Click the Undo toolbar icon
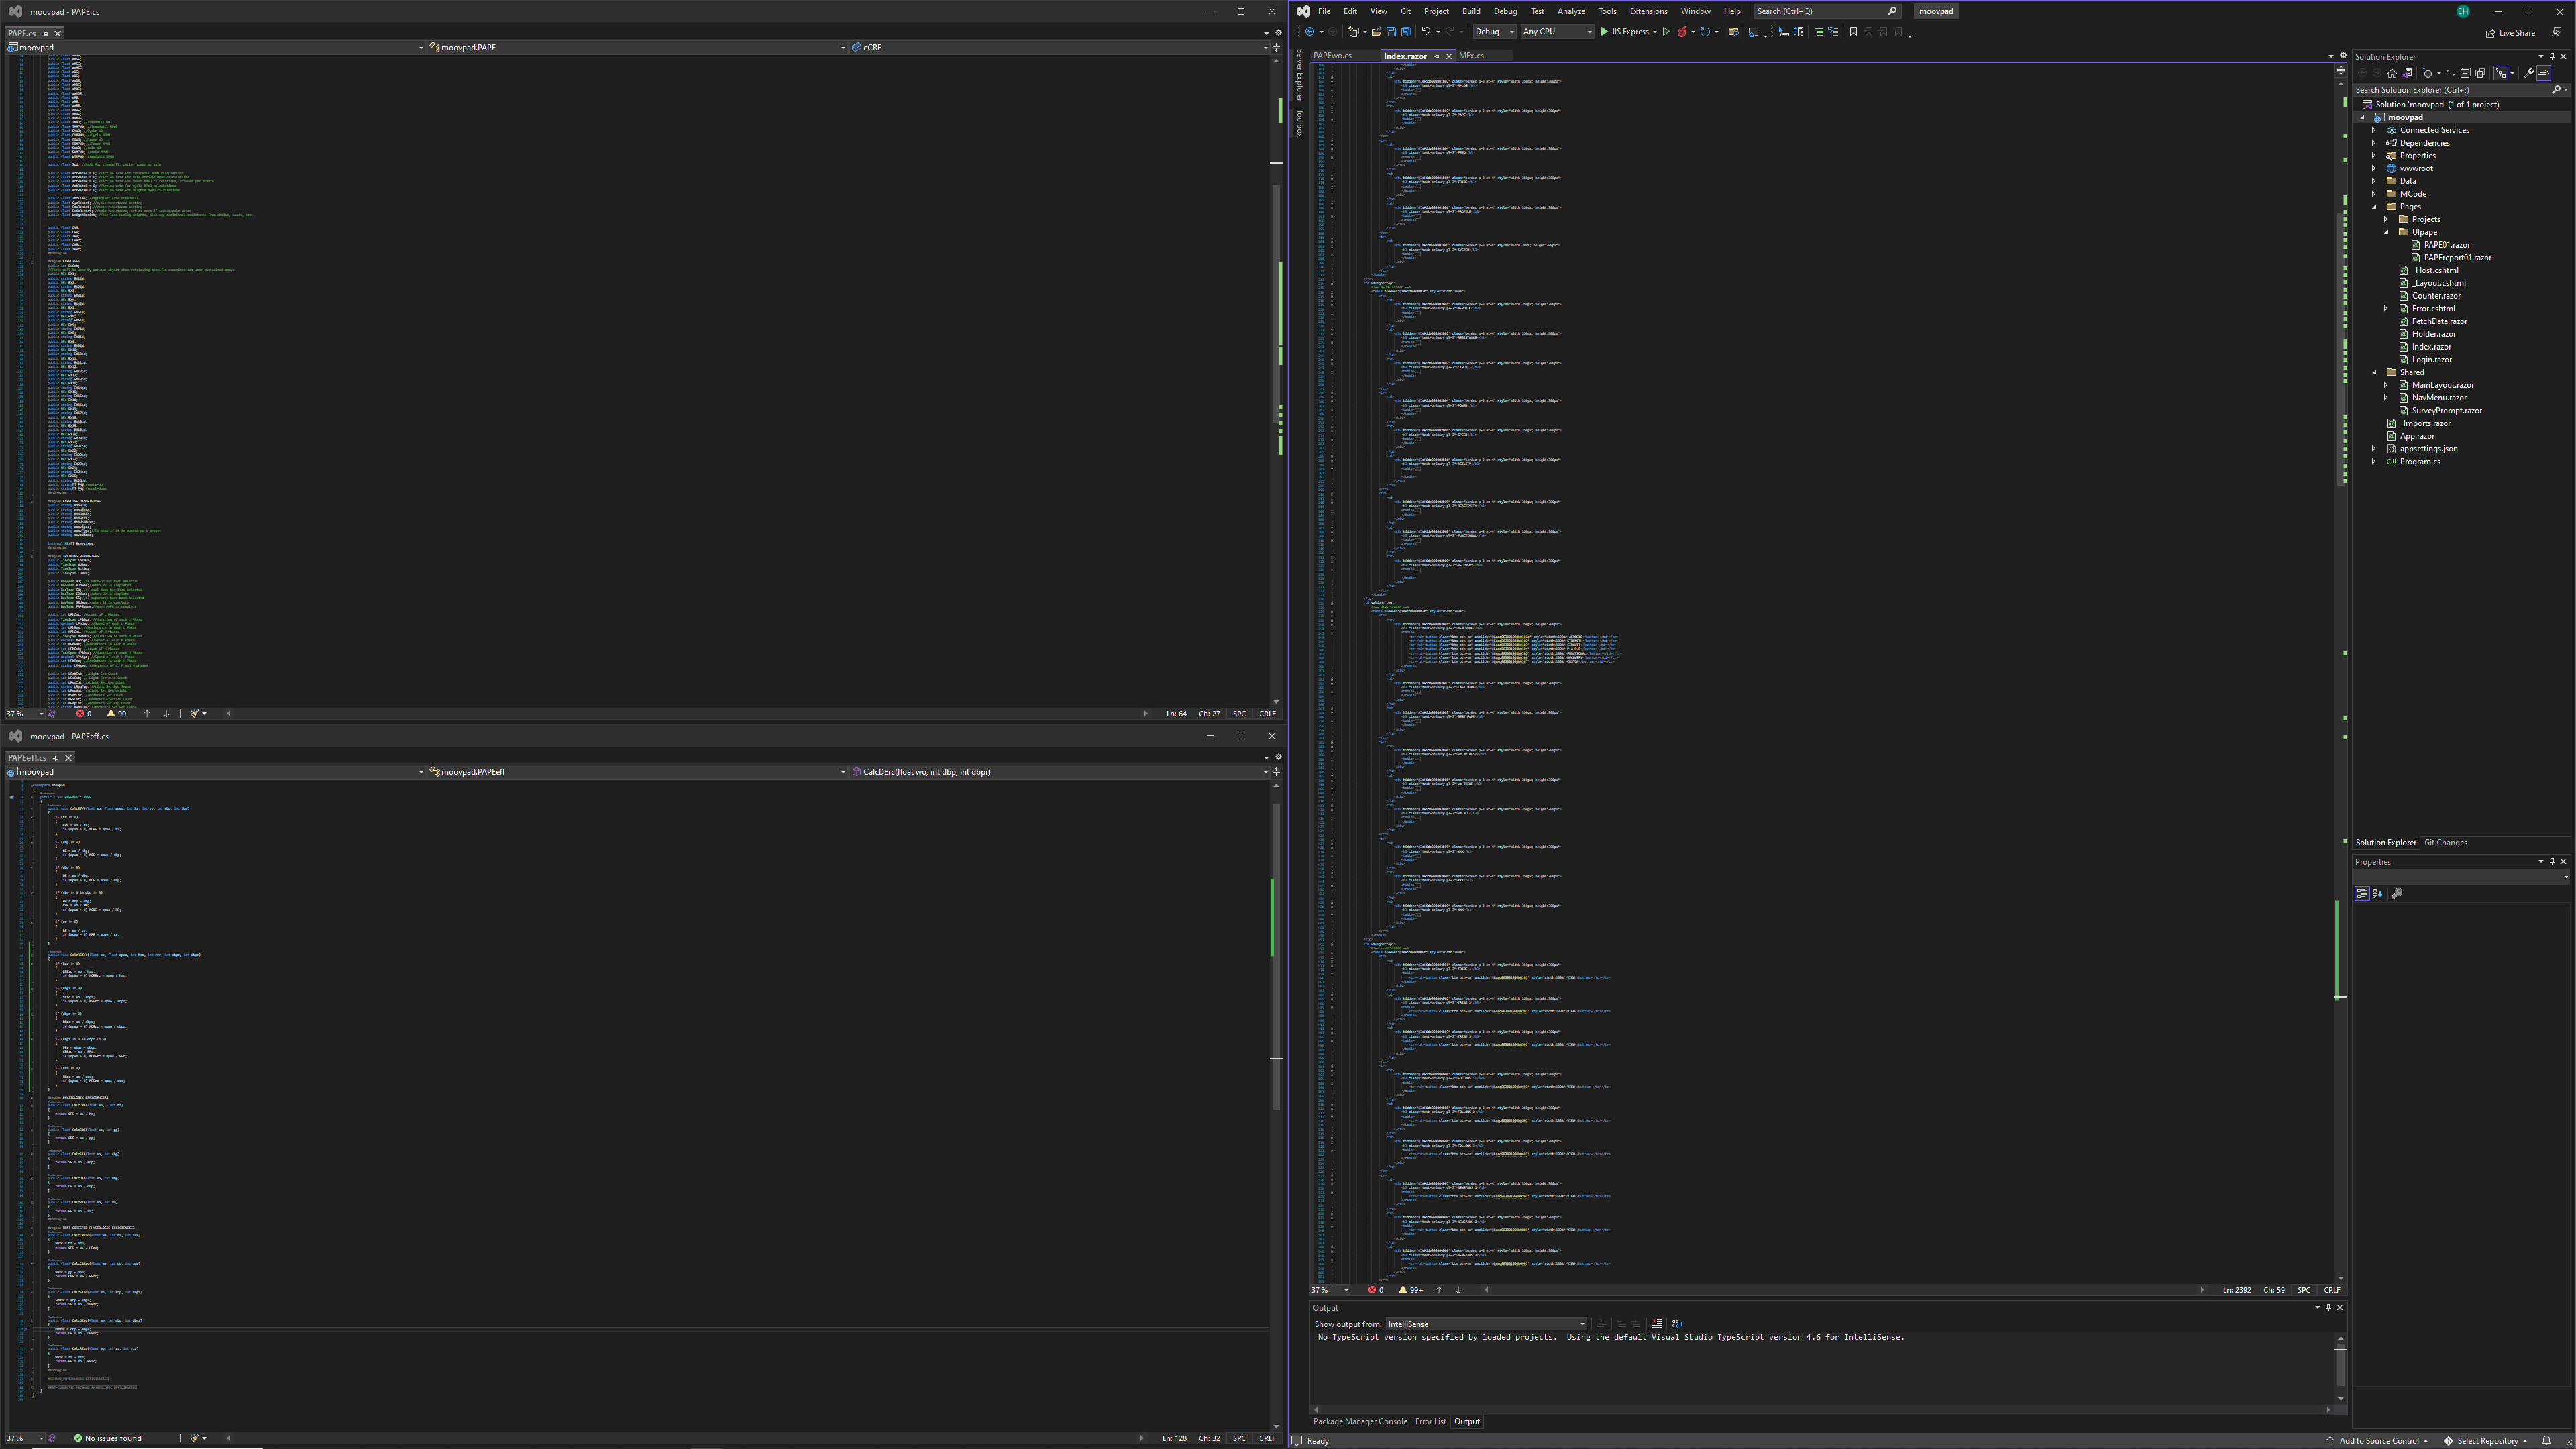 click(1426, 32)
